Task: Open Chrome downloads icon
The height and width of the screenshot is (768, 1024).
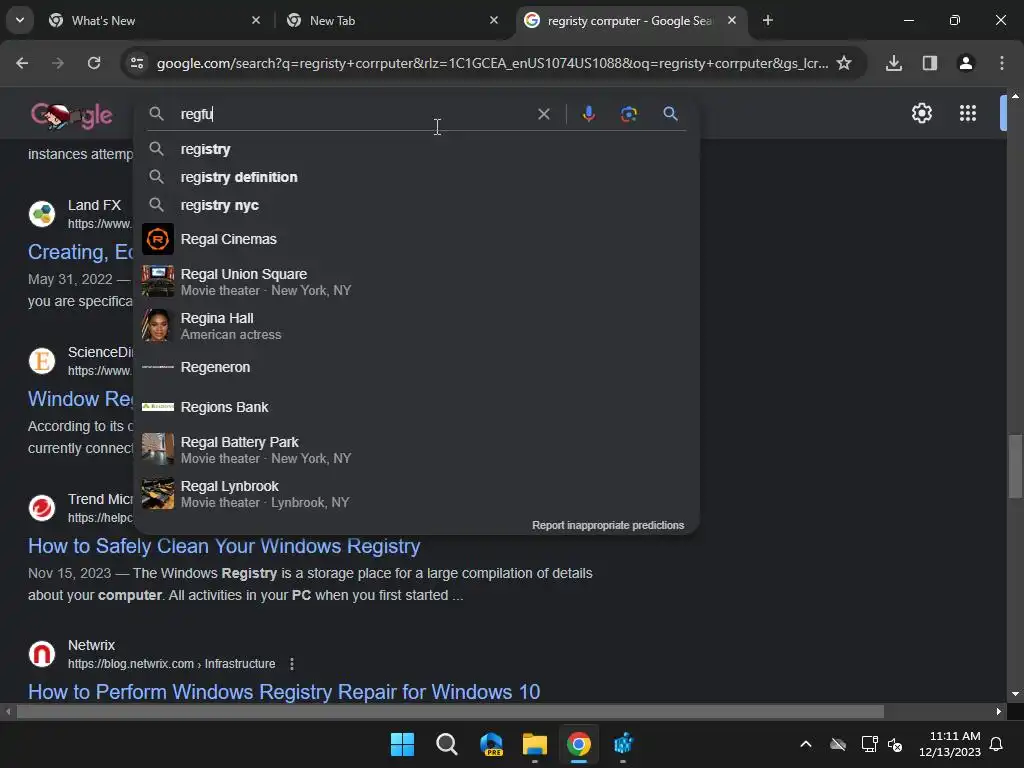Action: pyautogui.click(x=894, y=63)
